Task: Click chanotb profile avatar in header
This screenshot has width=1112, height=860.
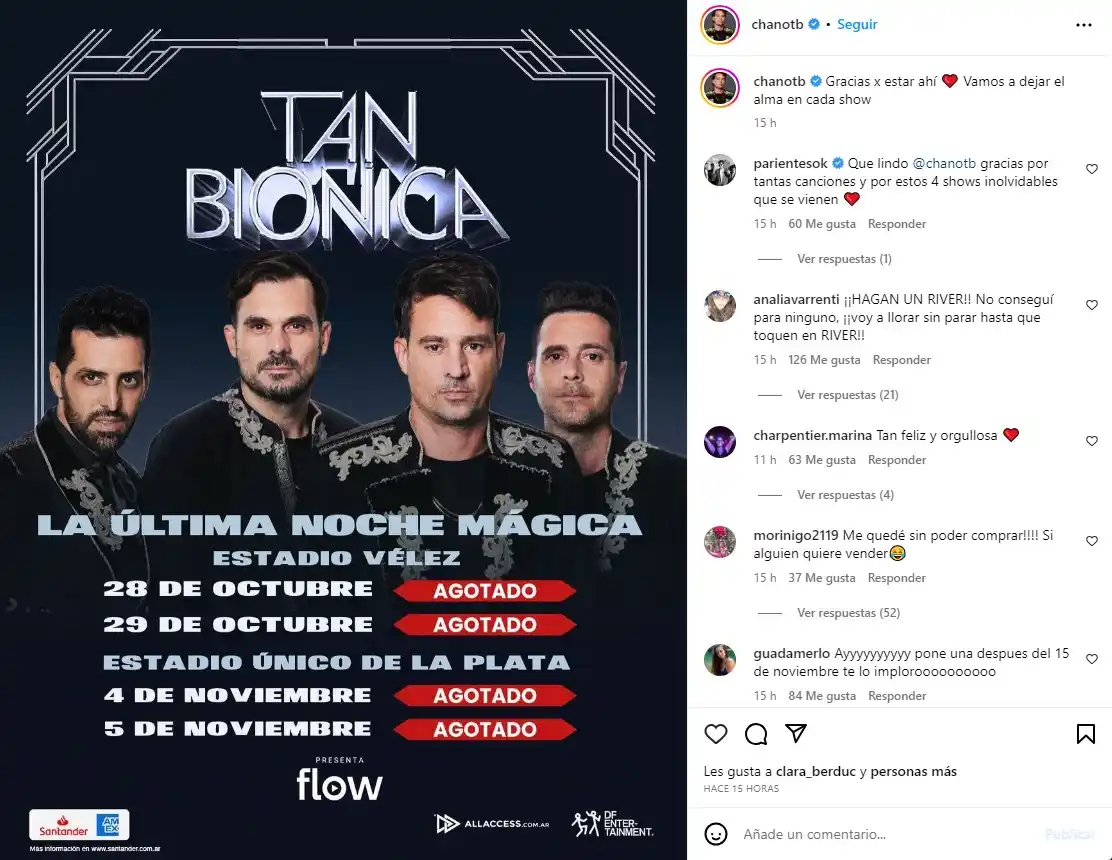Action: point(720,24)
